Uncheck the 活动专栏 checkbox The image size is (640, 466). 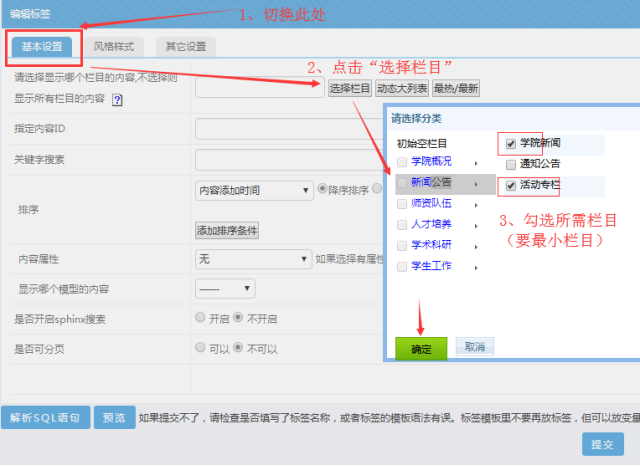(511, 186)
